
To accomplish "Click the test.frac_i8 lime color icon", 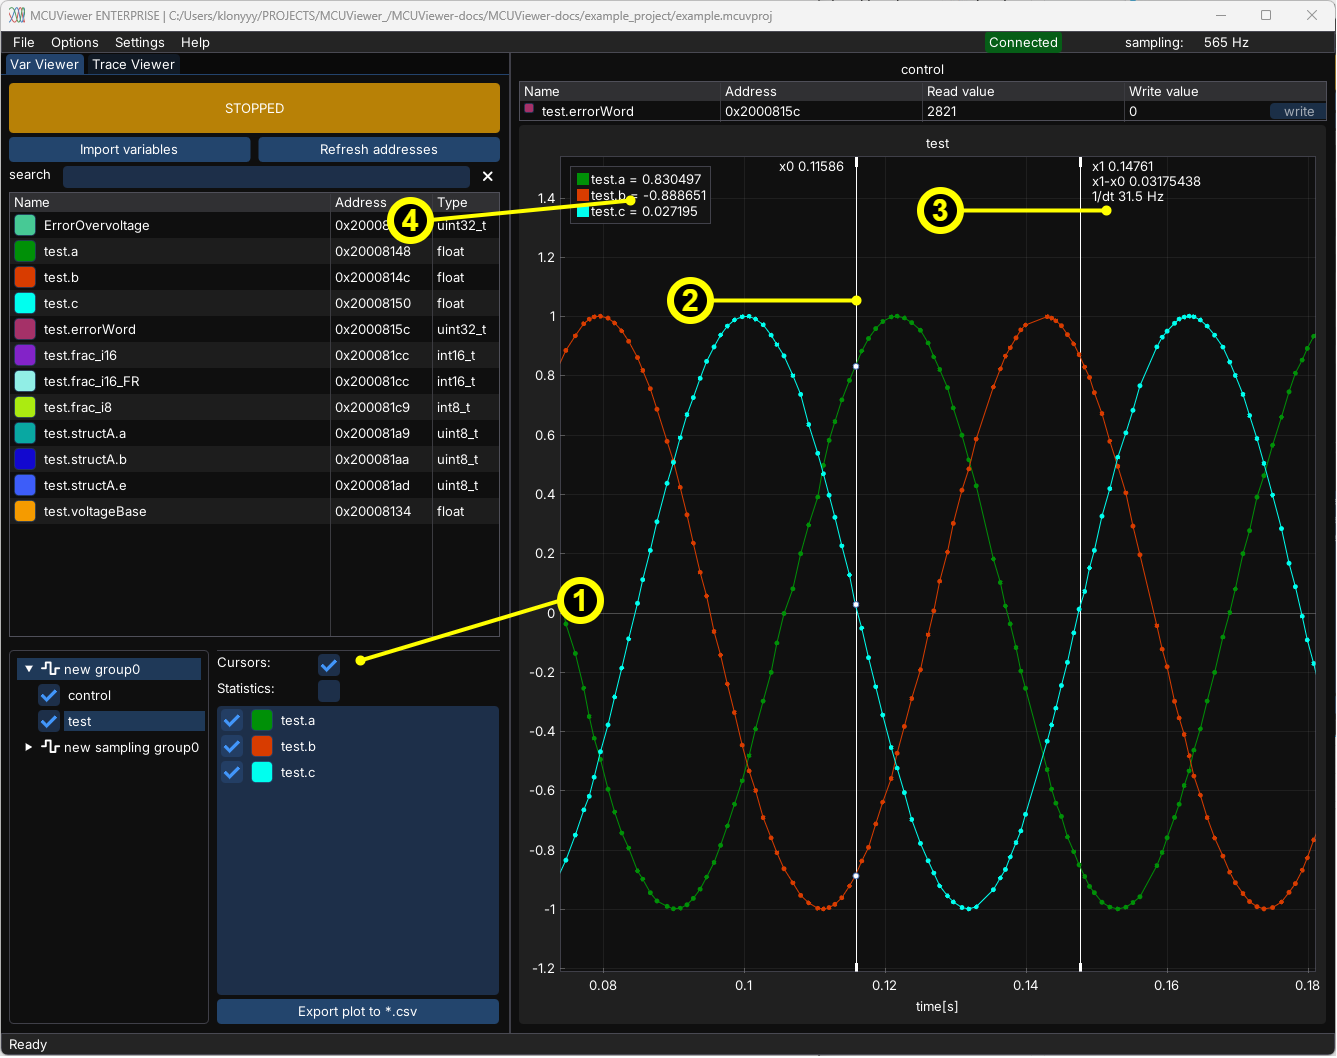I will coord(25,407).
